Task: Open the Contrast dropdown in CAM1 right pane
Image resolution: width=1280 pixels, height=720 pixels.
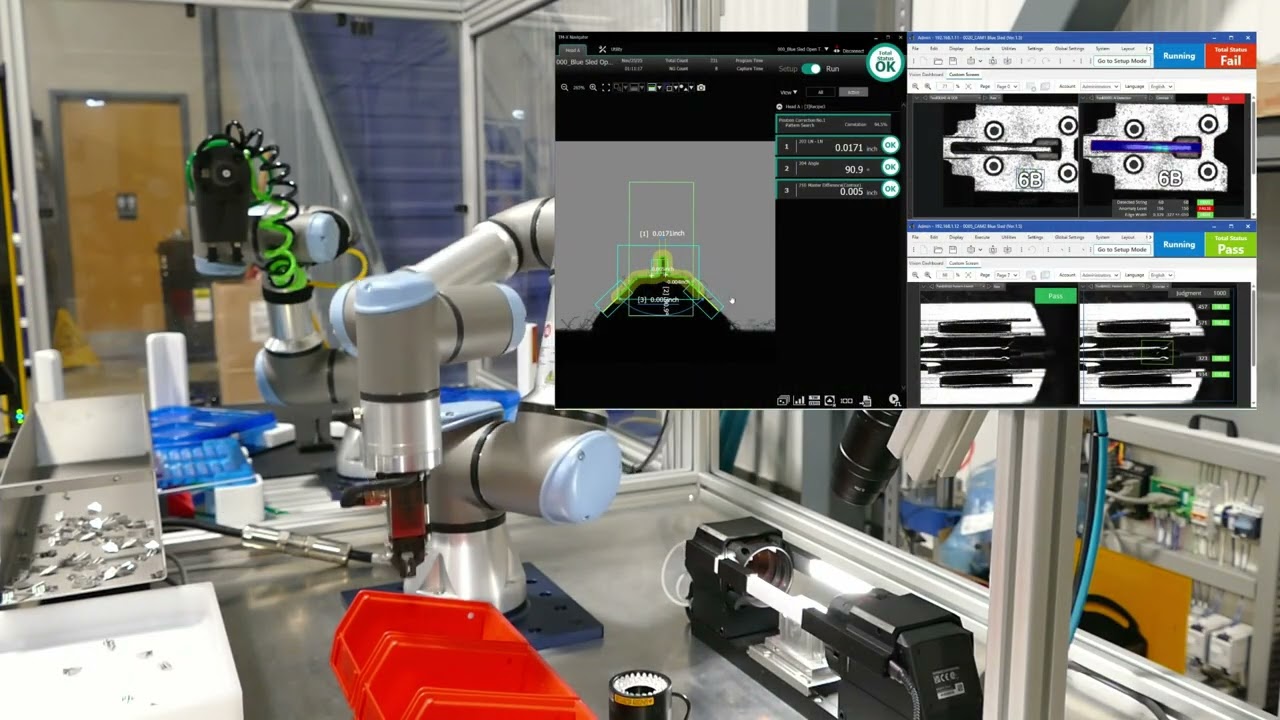Action: tap(1164, 97)
